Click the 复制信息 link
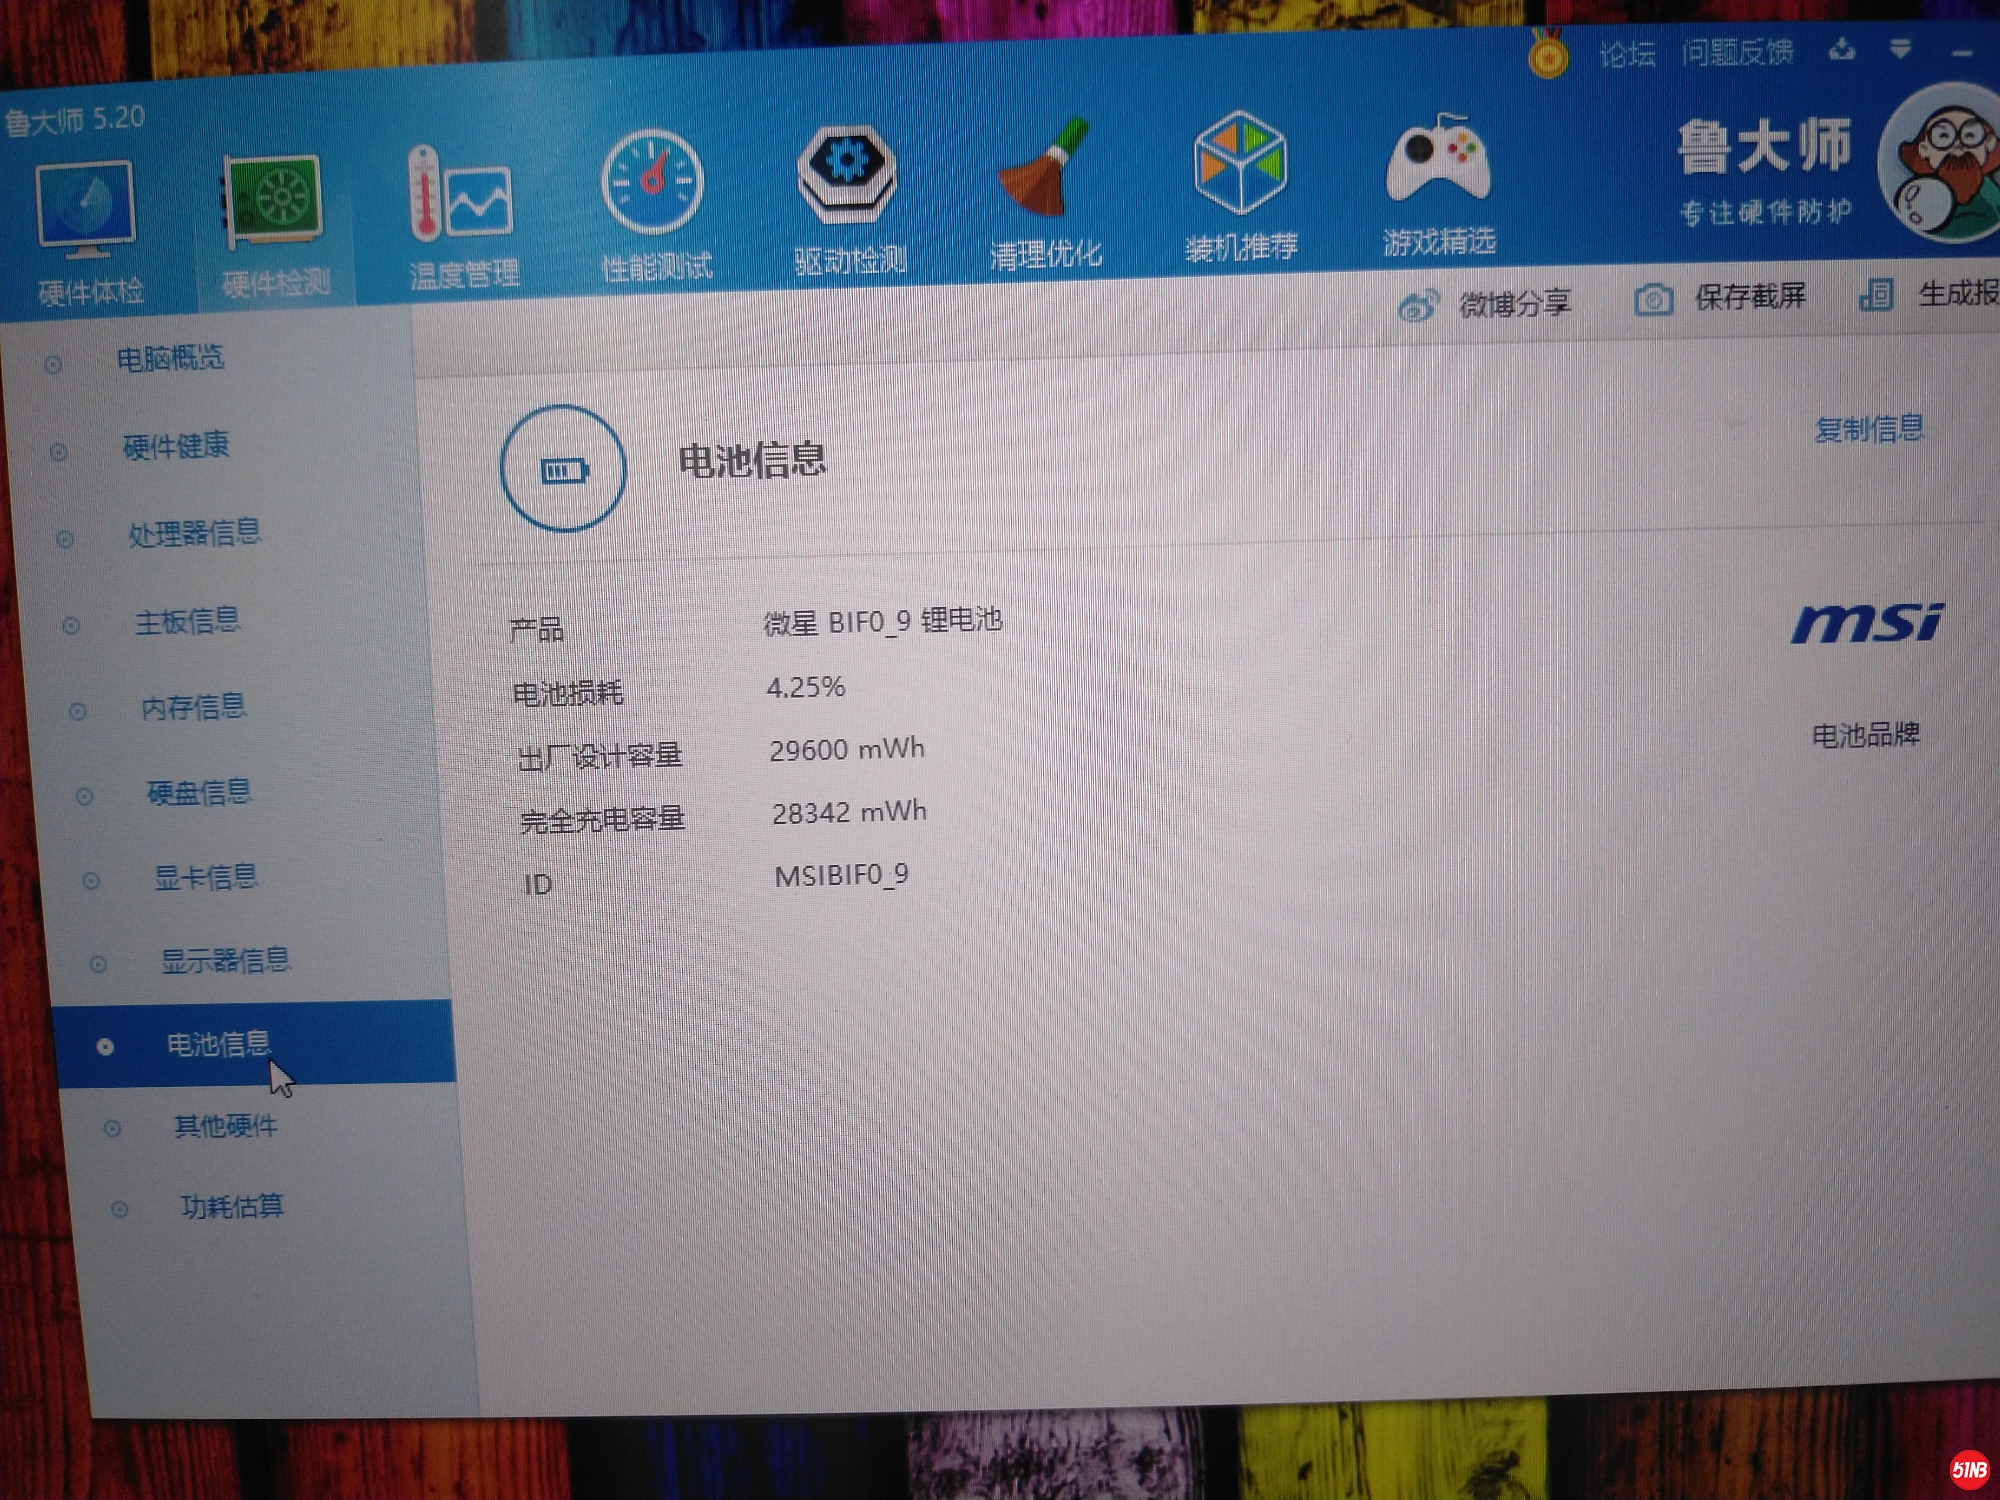Image resolution: width=2000 pixels, height=1500 pixels. coord(1868,429)
